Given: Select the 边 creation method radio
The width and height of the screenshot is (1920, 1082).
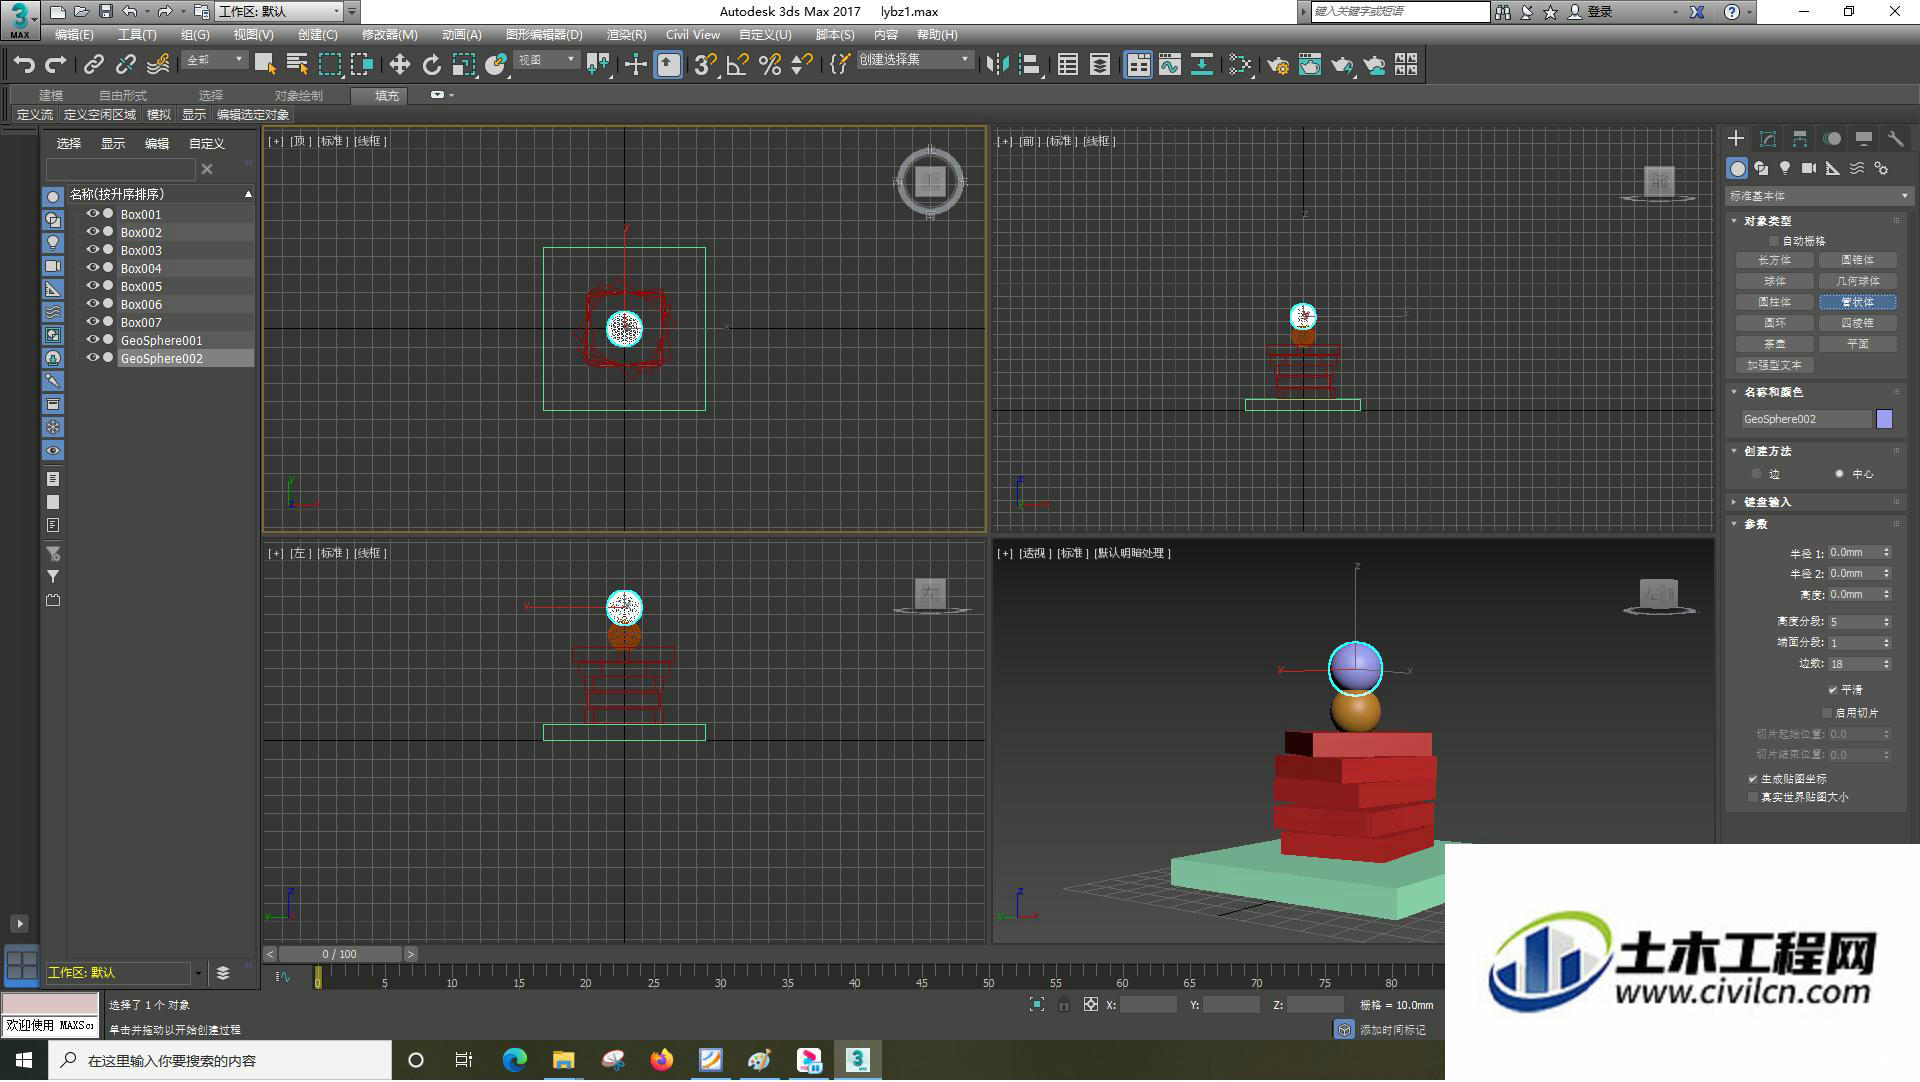Looking at the screenshot, I should coord(1757,474).
